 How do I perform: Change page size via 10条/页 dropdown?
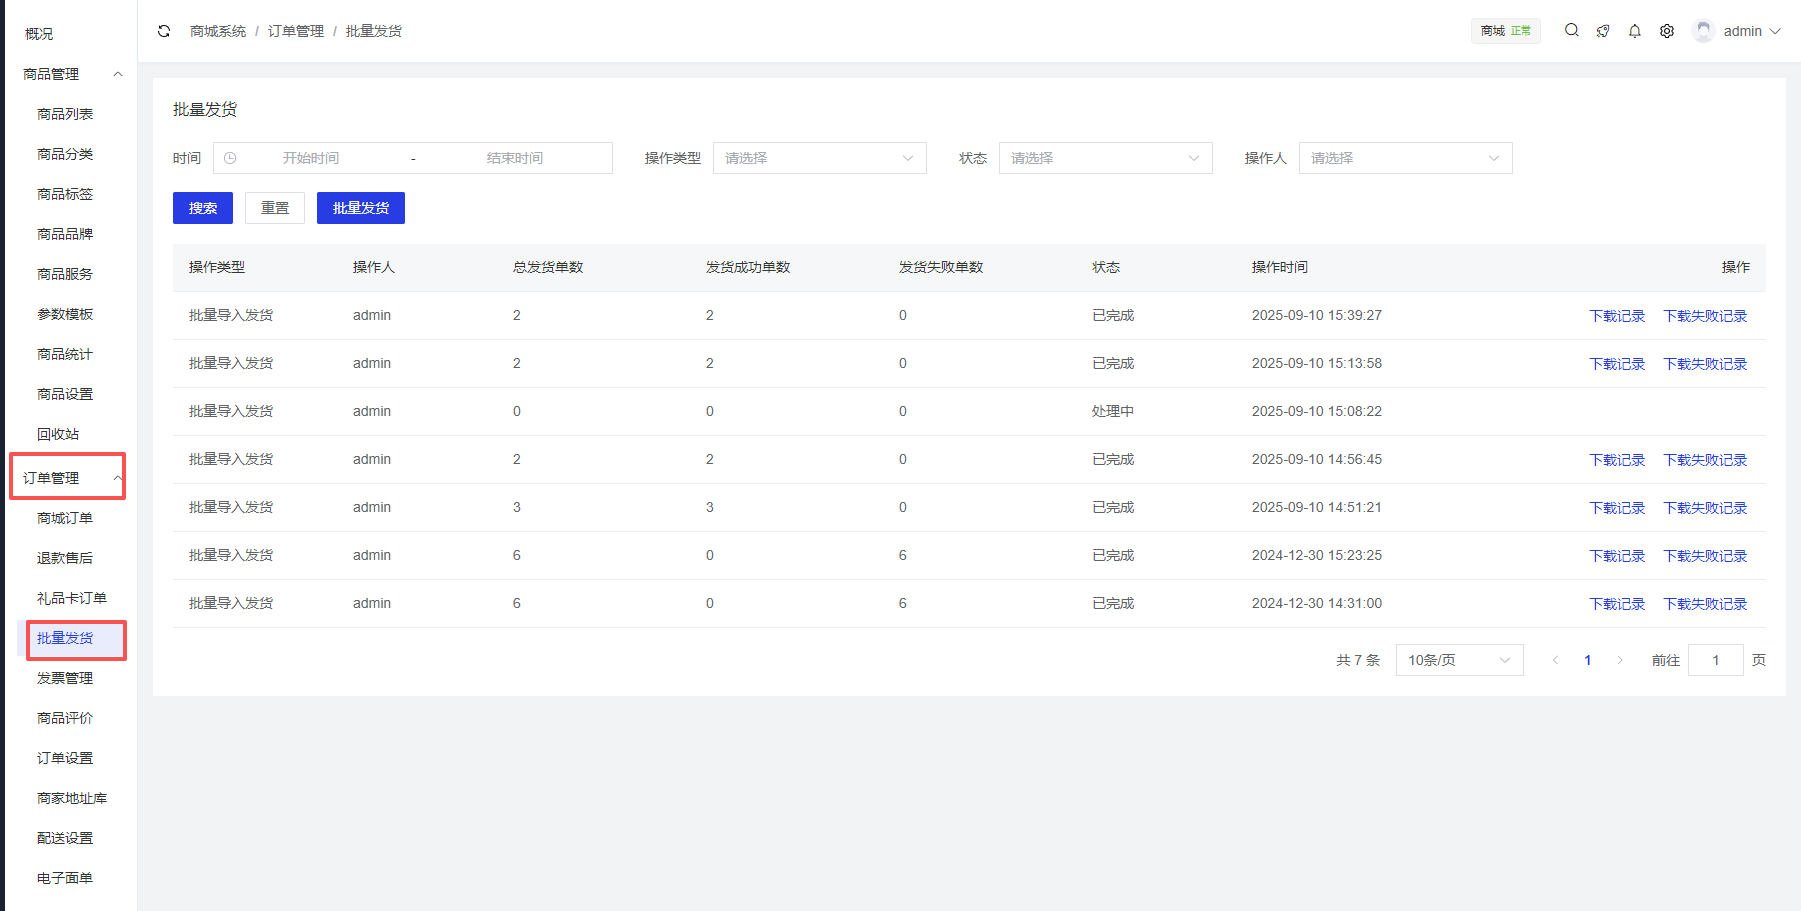point(1459,660)
